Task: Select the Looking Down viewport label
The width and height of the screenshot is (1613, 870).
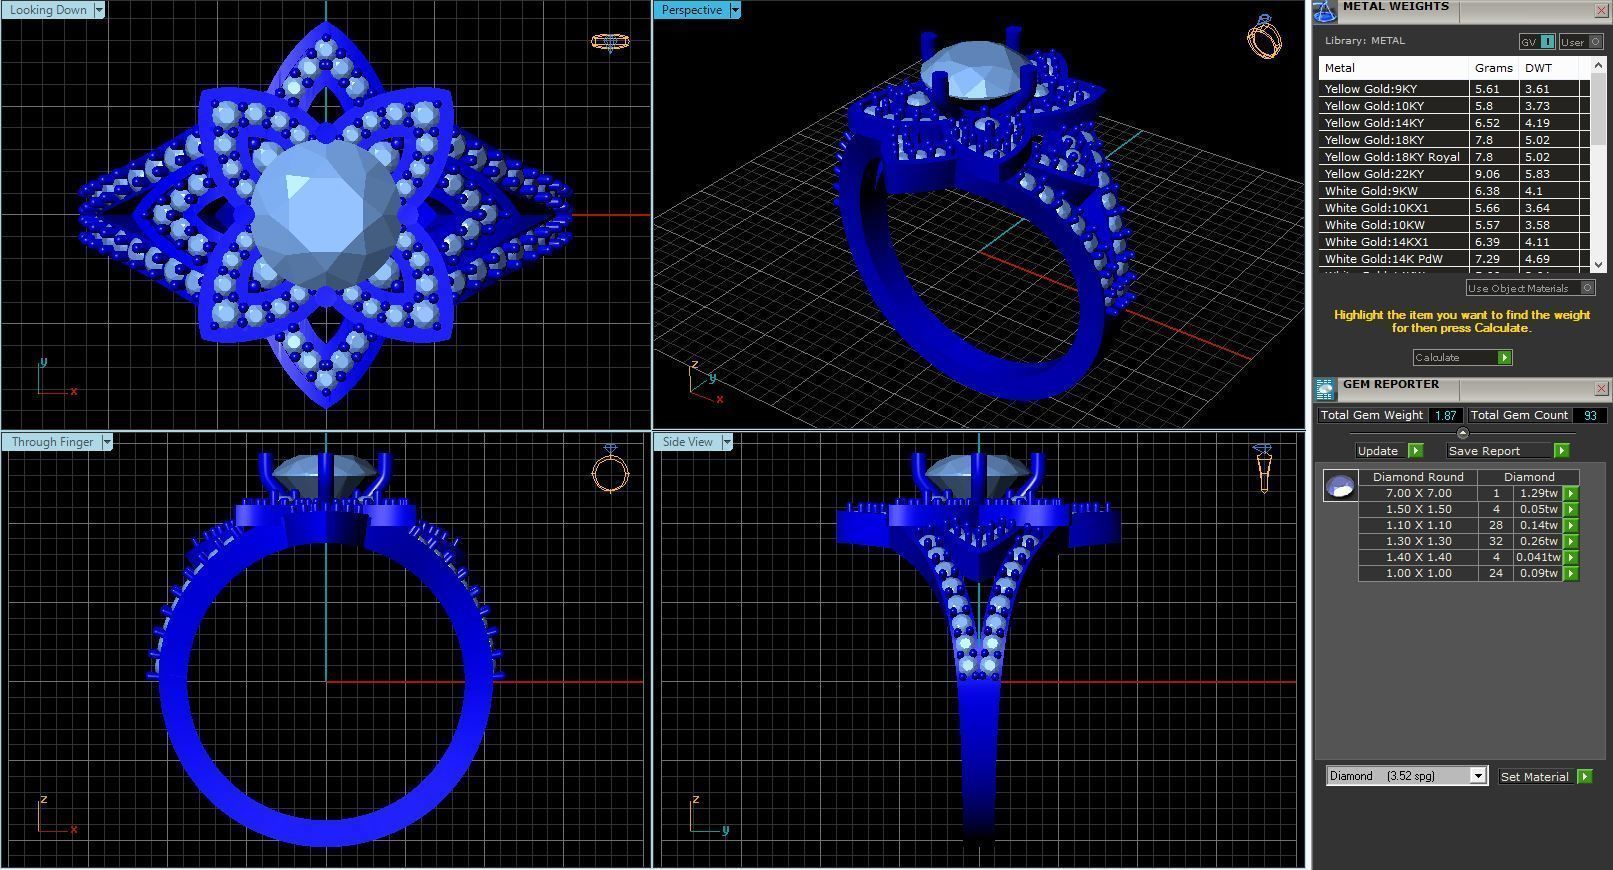Action: pos(48,10)
